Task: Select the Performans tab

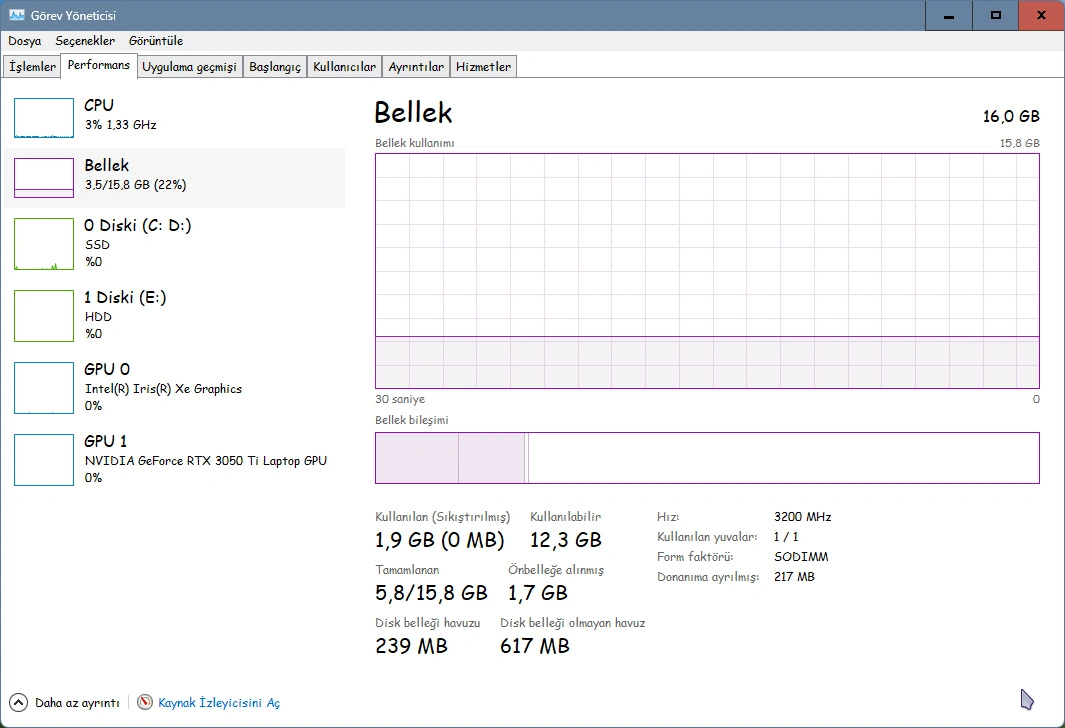Action: coord(98,65)
